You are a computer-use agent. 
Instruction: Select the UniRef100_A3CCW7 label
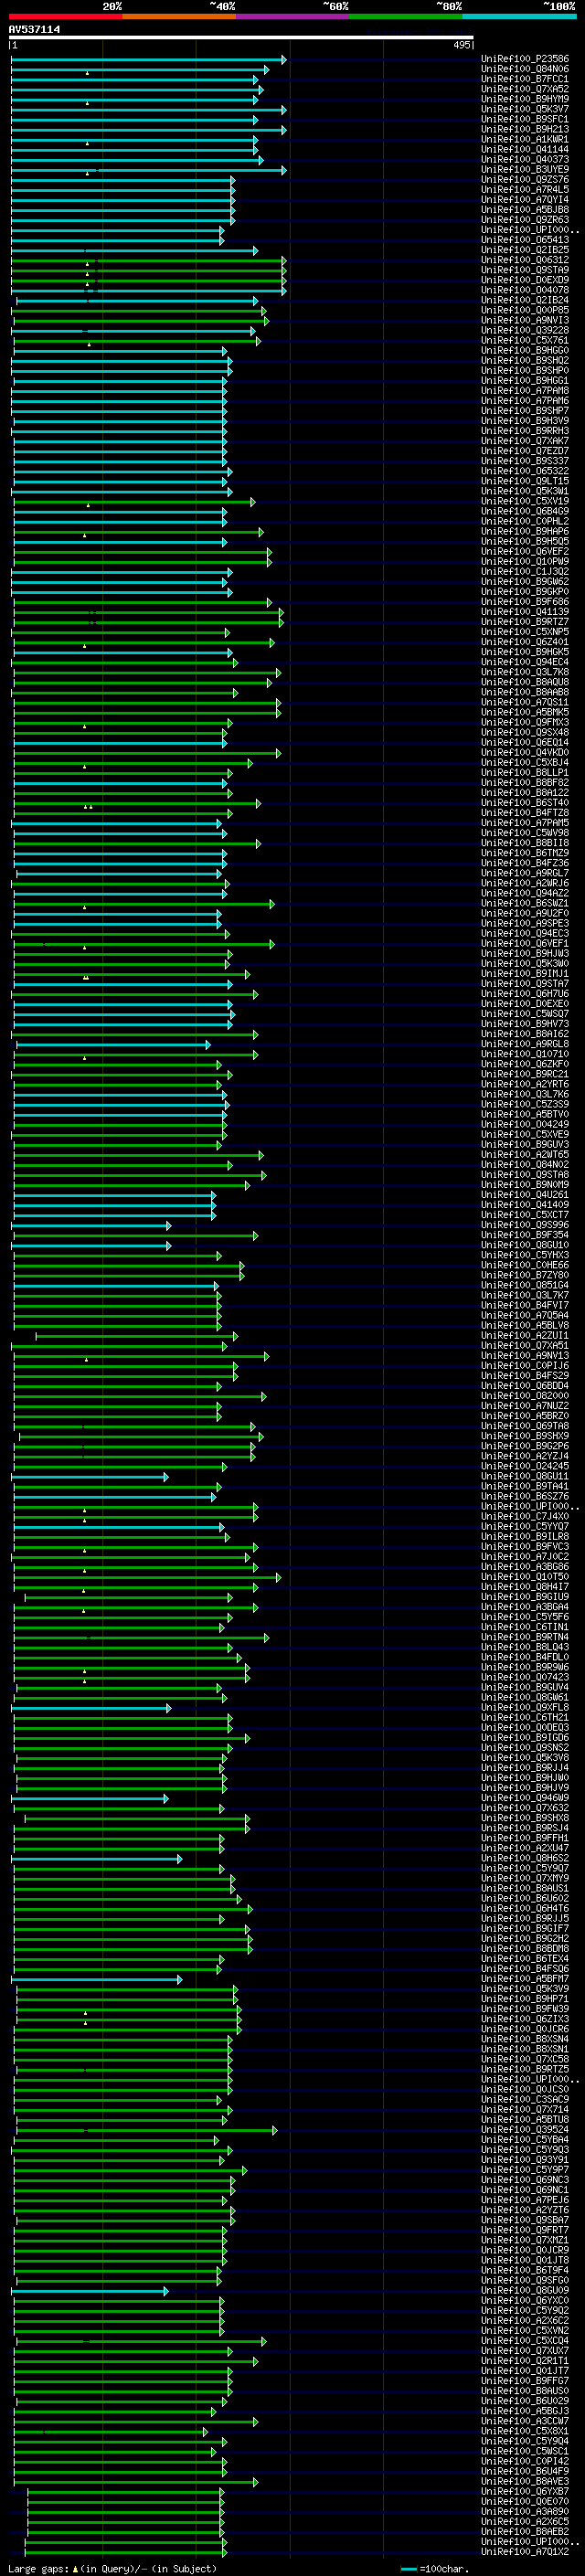(525, 2422)
